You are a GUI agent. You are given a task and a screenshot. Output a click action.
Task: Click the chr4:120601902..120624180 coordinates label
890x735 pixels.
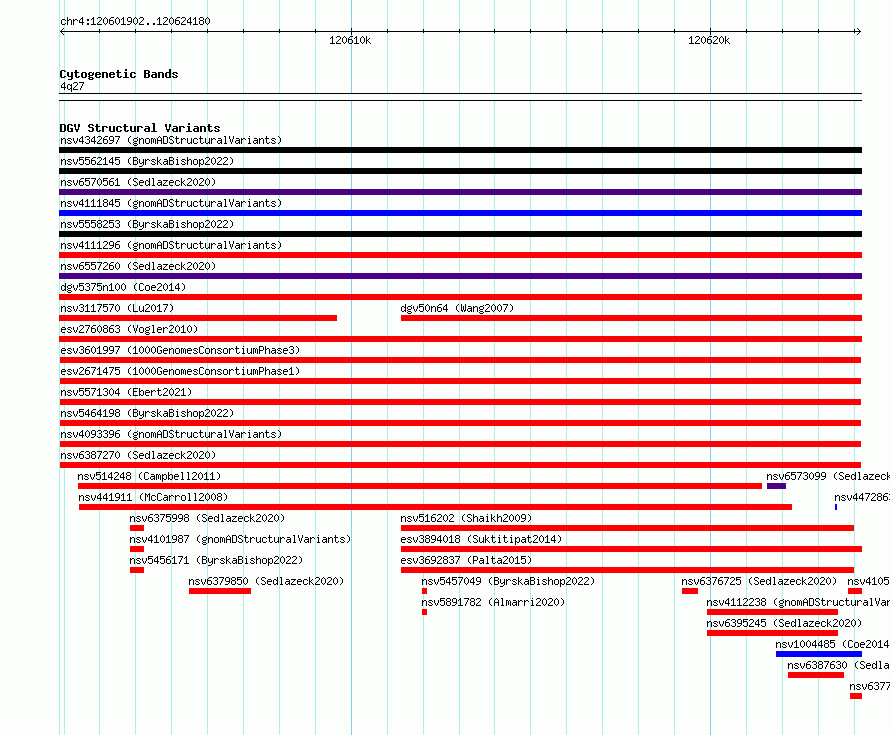tap(135, 21)
